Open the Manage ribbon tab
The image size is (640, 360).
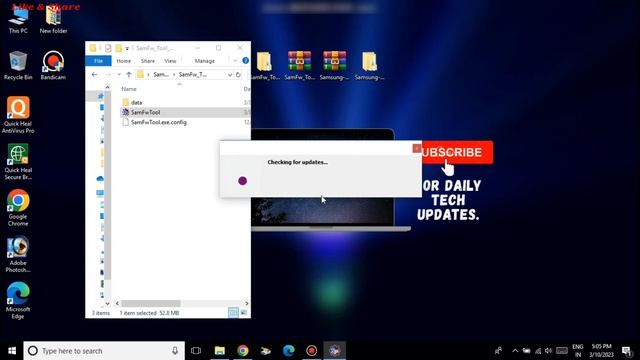(x=204, y=61)
